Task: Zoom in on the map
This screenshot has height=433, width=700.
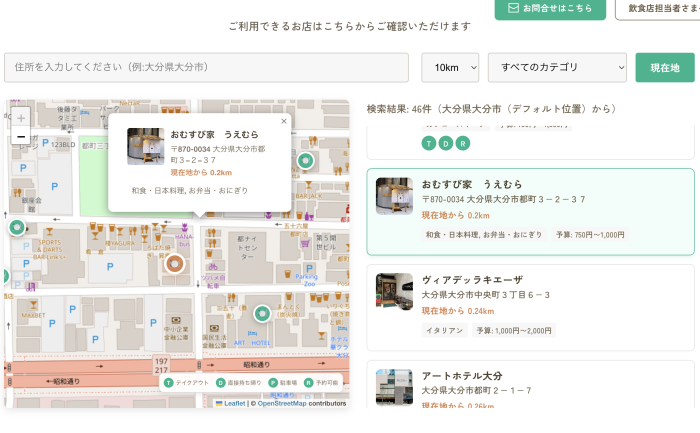Action: (21, 117)
